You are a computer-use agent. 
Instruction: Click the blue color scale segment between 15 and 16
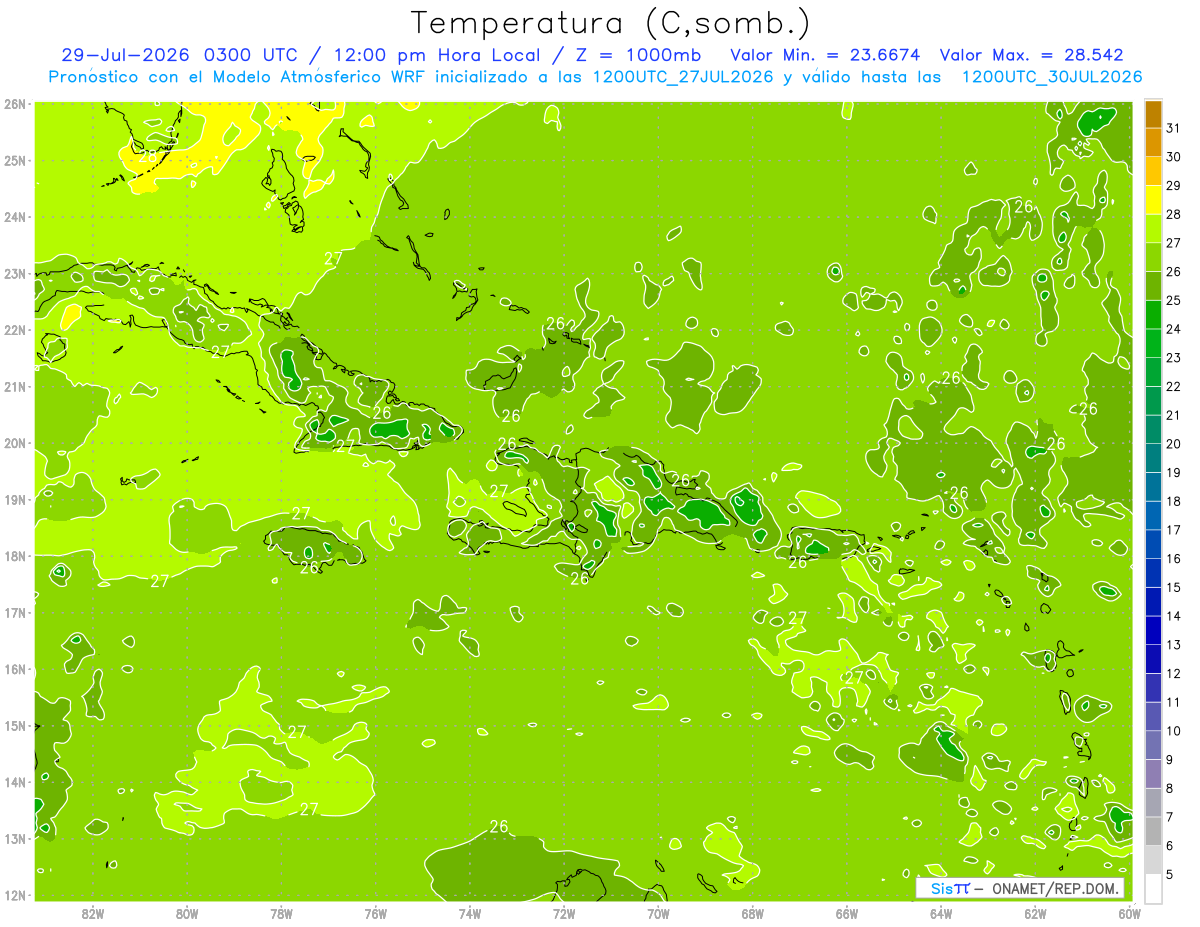1153,573
